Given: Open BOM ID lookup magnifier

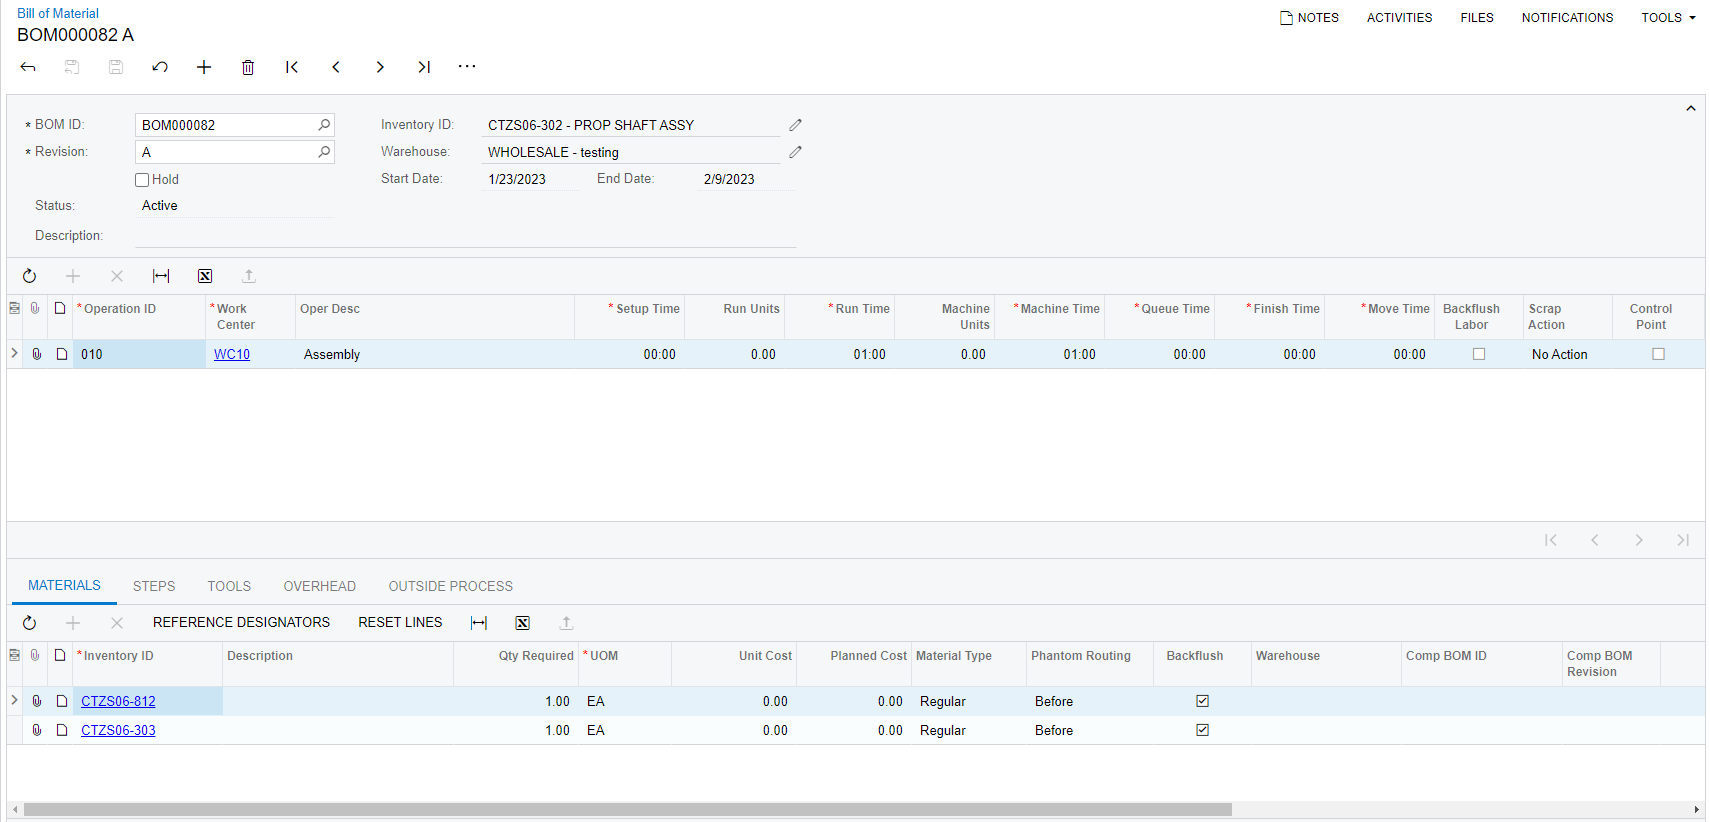Looking at the screenshot, I should [x=324, y=125].
